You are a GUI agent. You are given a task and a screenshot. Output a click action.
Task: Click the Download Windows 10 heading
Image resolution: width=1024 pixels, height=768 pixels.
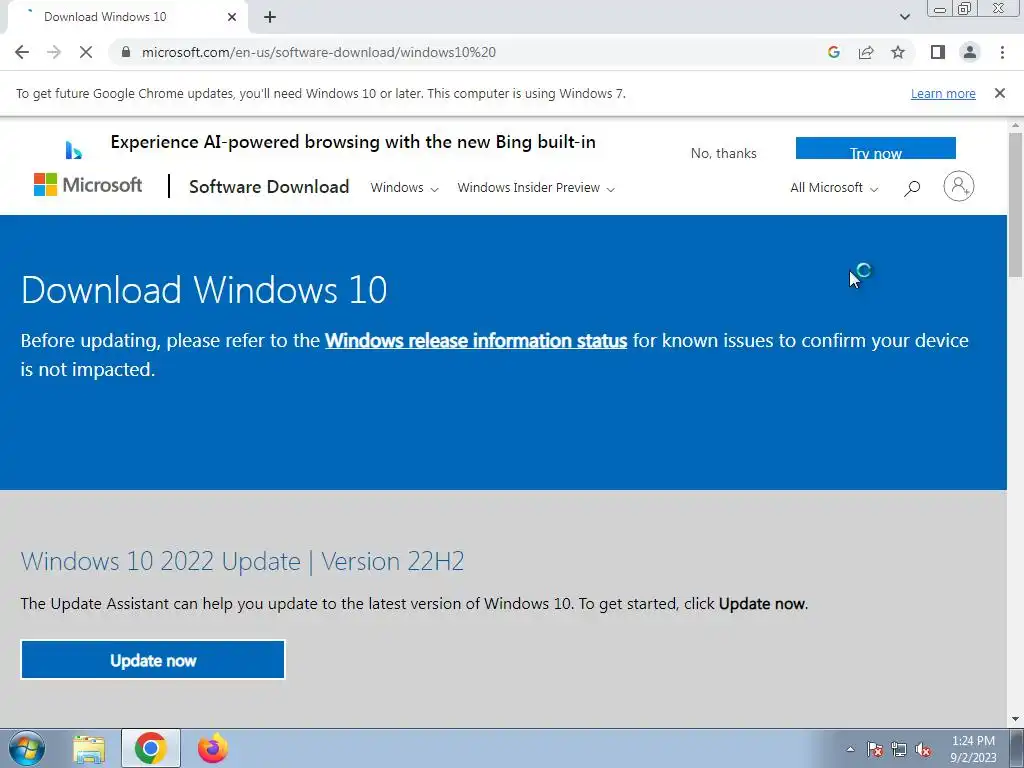tap(204, 289)
